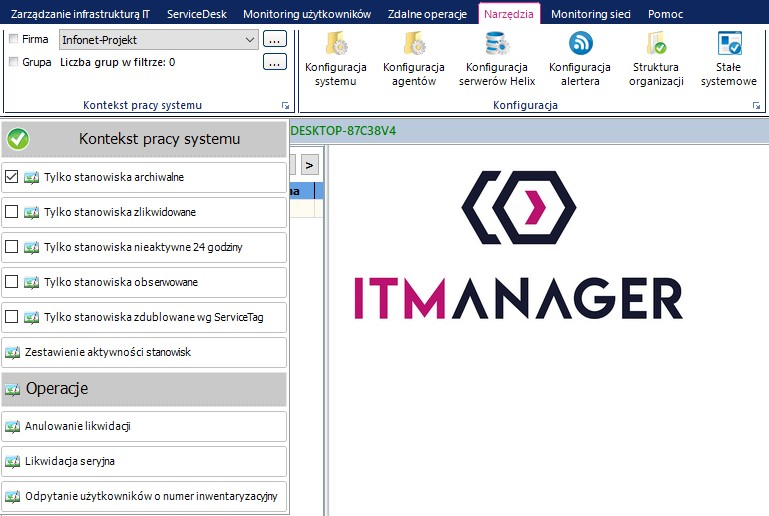Click icon beside Tylko stanowiska nieaktywne 24 godziny
The width and height of the screenshot is (769, 516).
(31, 247)
